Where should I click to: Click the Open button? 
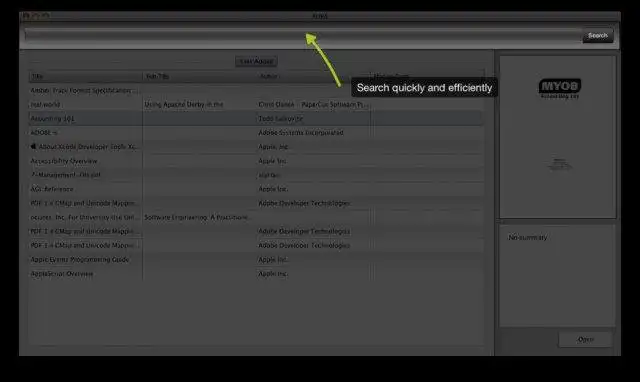(585, 339)
